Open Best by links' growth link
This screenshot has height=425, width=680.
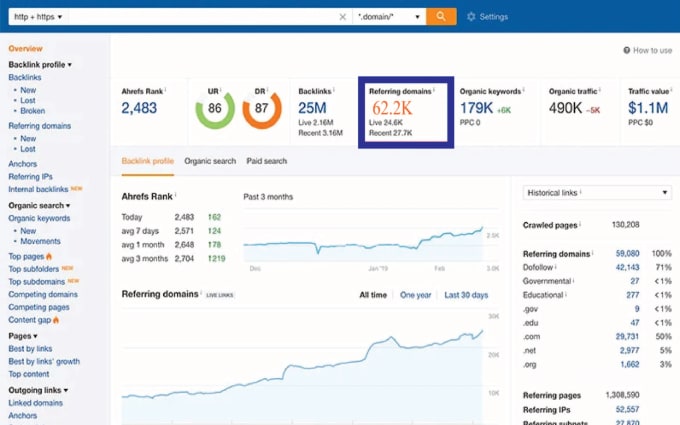coord(44,361)
